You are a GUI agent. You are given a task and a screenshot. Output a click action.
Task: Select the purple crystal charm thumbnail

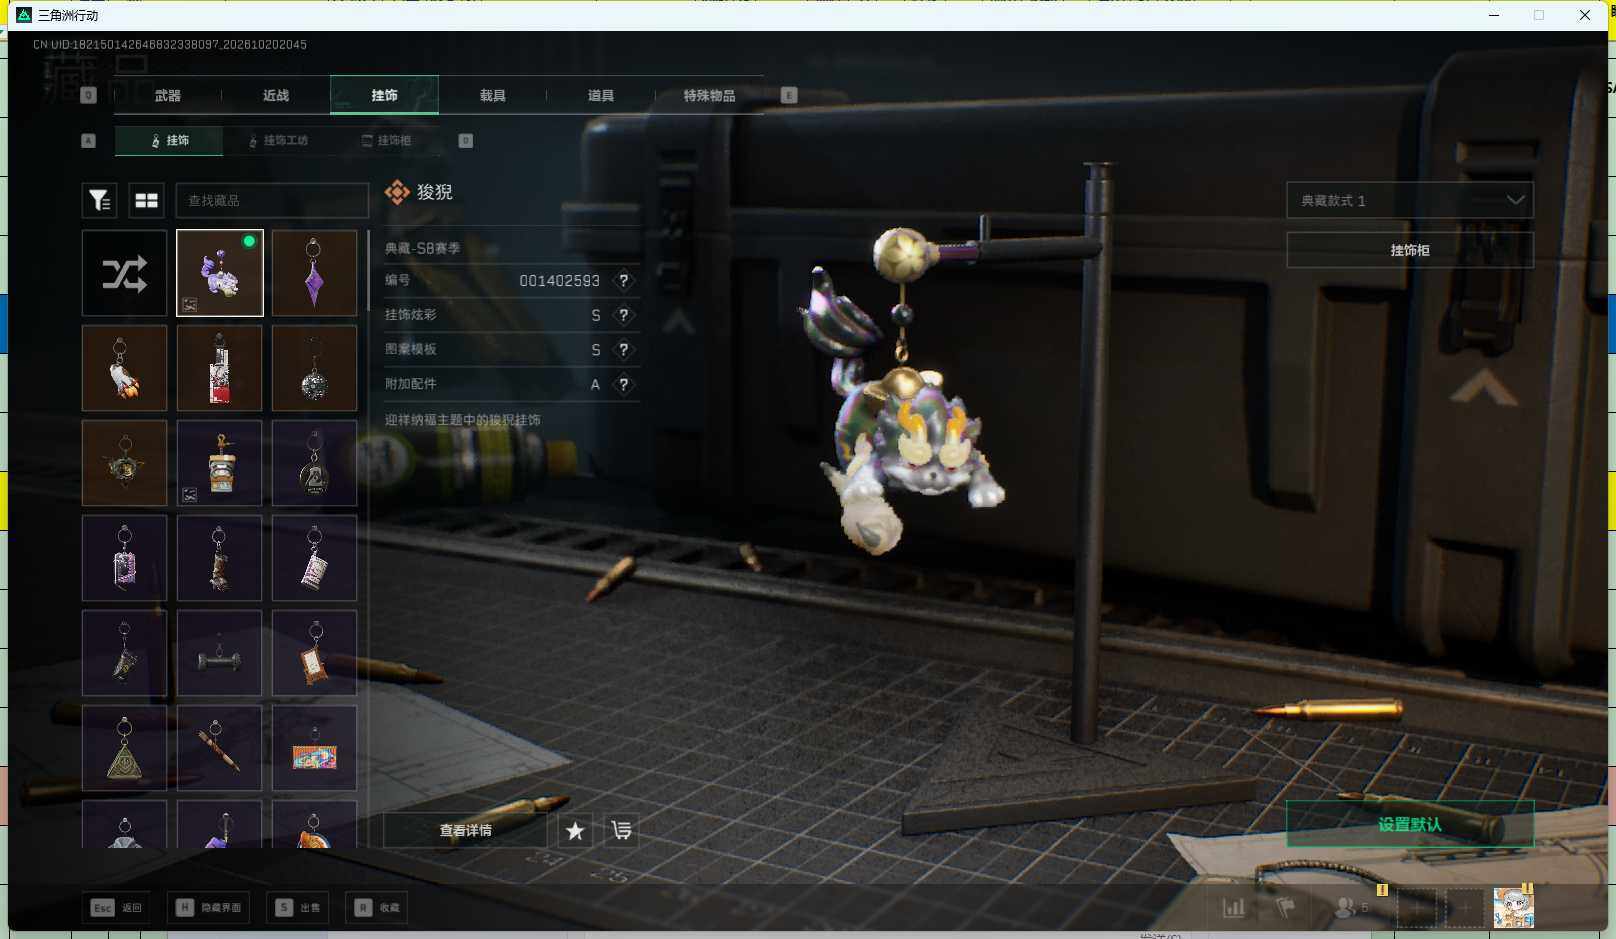tap(315, 273)
